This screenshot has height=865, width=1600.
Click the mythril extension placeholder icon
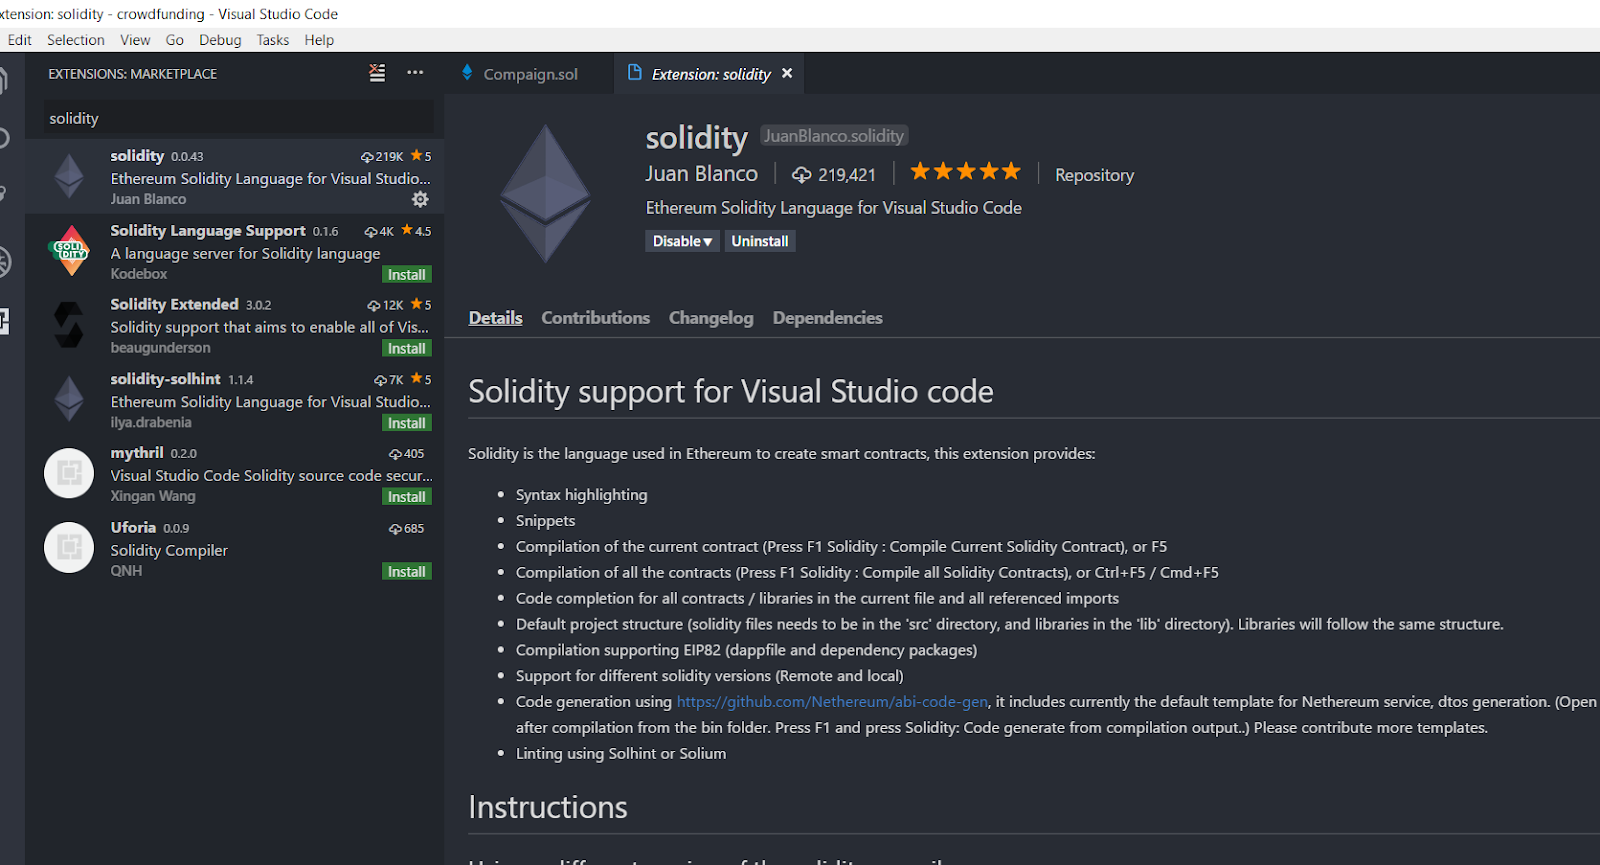(x=69, y=473)
